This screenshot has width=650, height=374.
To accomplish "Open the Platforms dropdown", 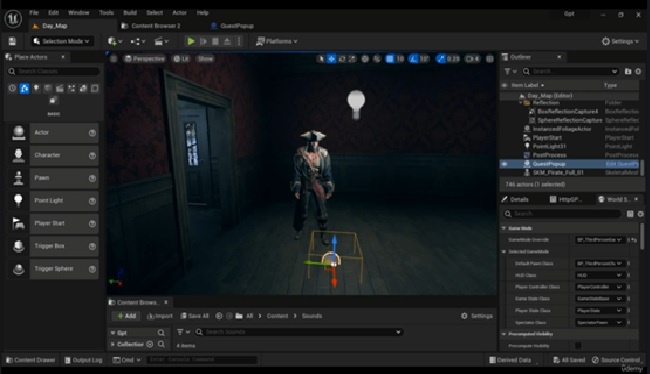I will point(276,41).
